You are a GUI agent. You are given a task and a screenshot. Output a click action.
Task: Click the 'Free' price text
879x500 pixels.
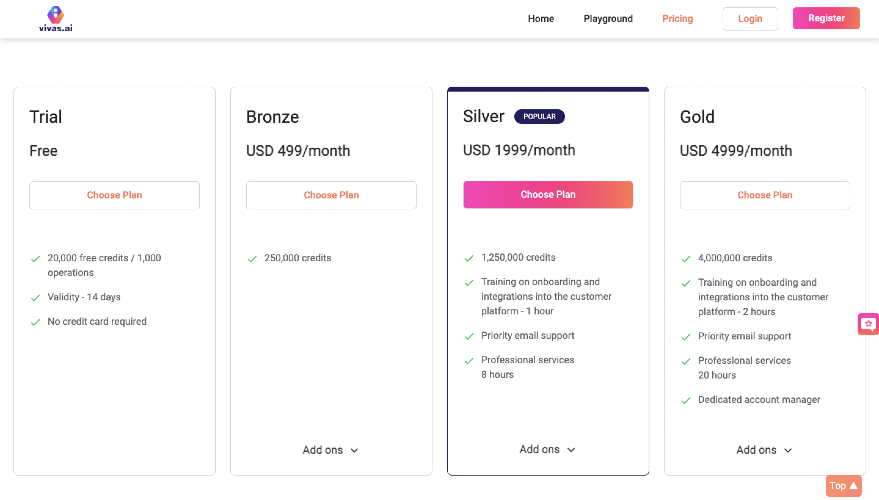pyautogui.click(x=44, y=151)
